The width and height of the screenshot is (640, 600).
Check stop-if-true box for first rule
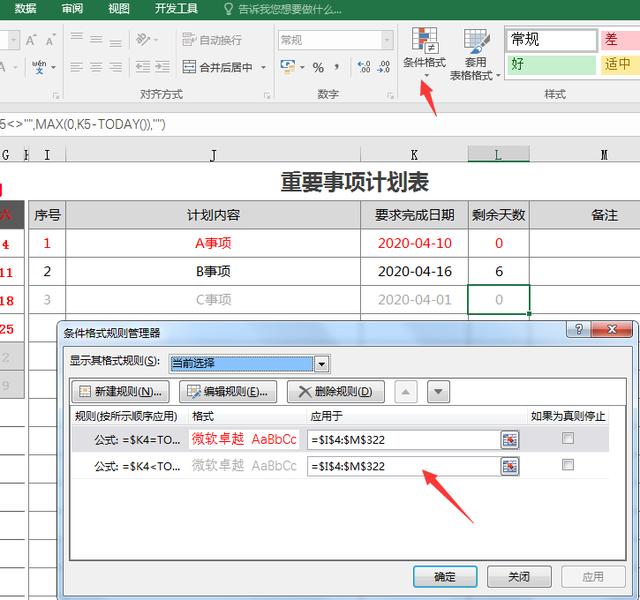click(568, 439)
